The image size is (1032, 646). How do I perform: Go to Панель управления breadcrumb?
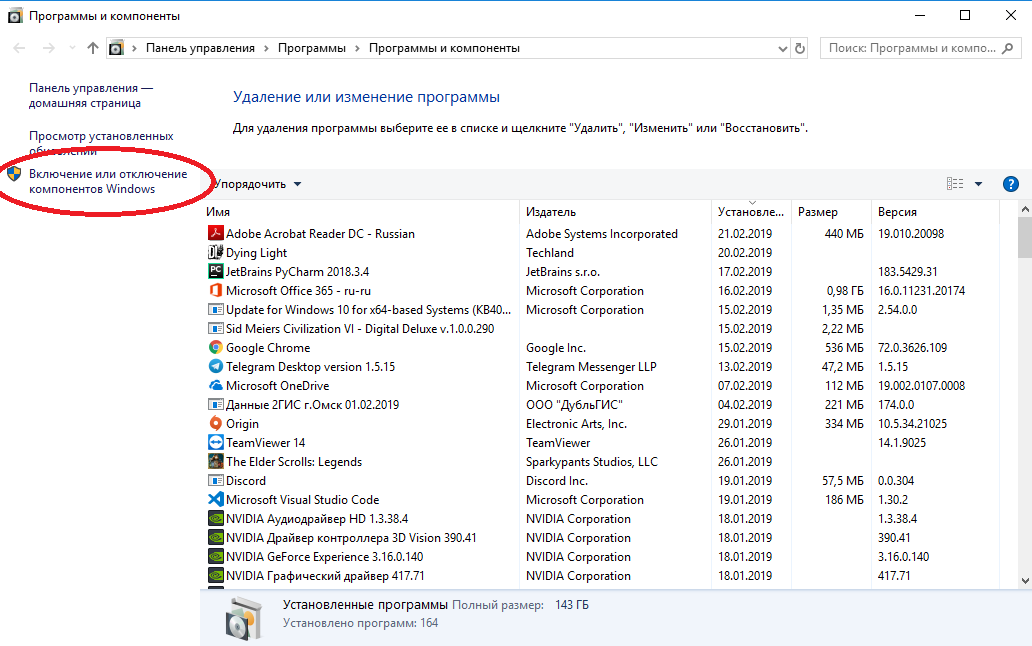200,48
